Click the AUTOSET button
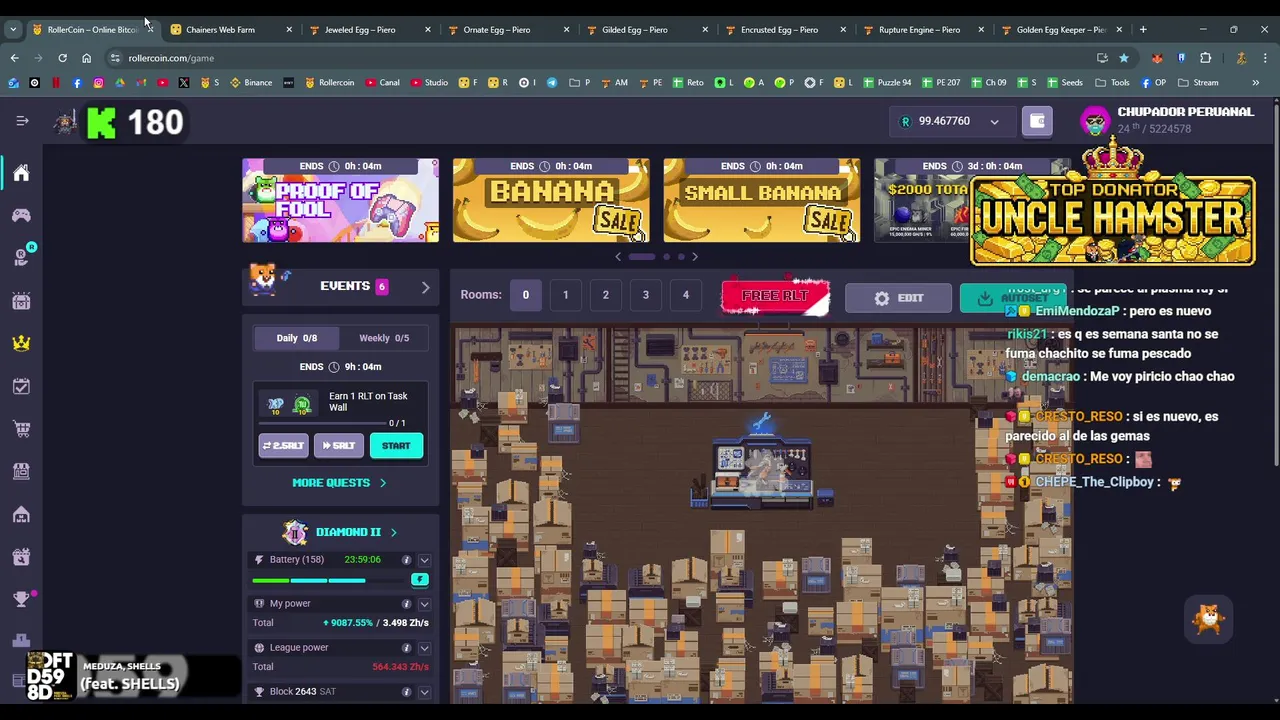This screenshot has width=1280, height=720. click(x=1013, y=298)
